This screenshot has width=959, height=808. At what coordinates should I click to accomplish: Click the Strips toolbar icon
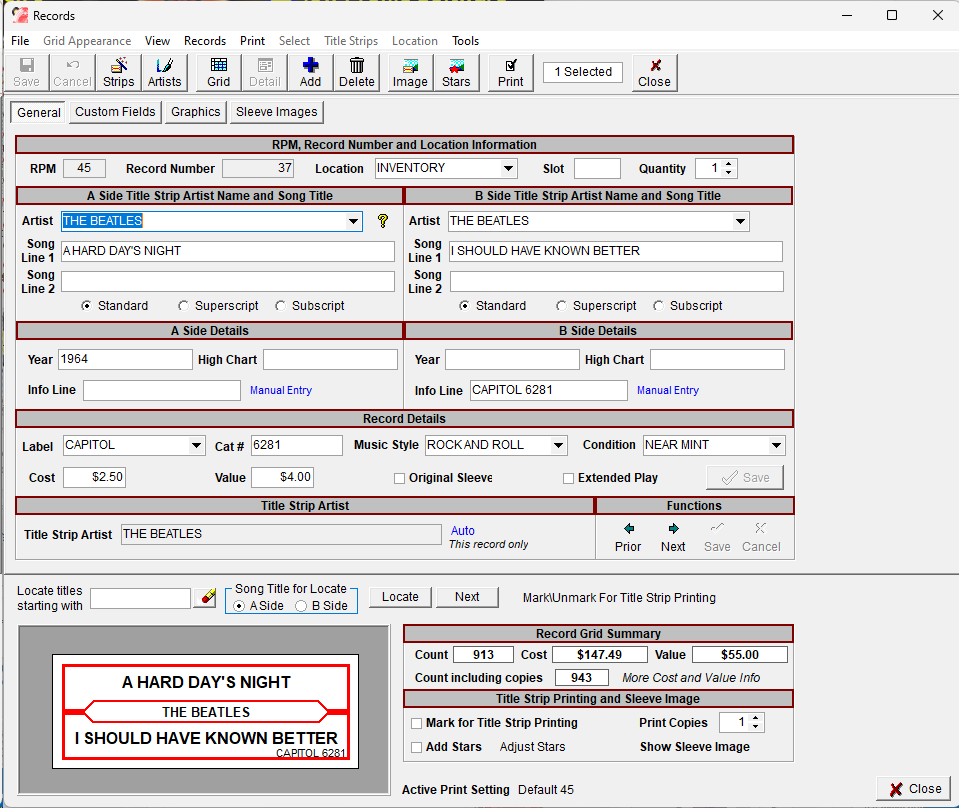click(118, 73)
